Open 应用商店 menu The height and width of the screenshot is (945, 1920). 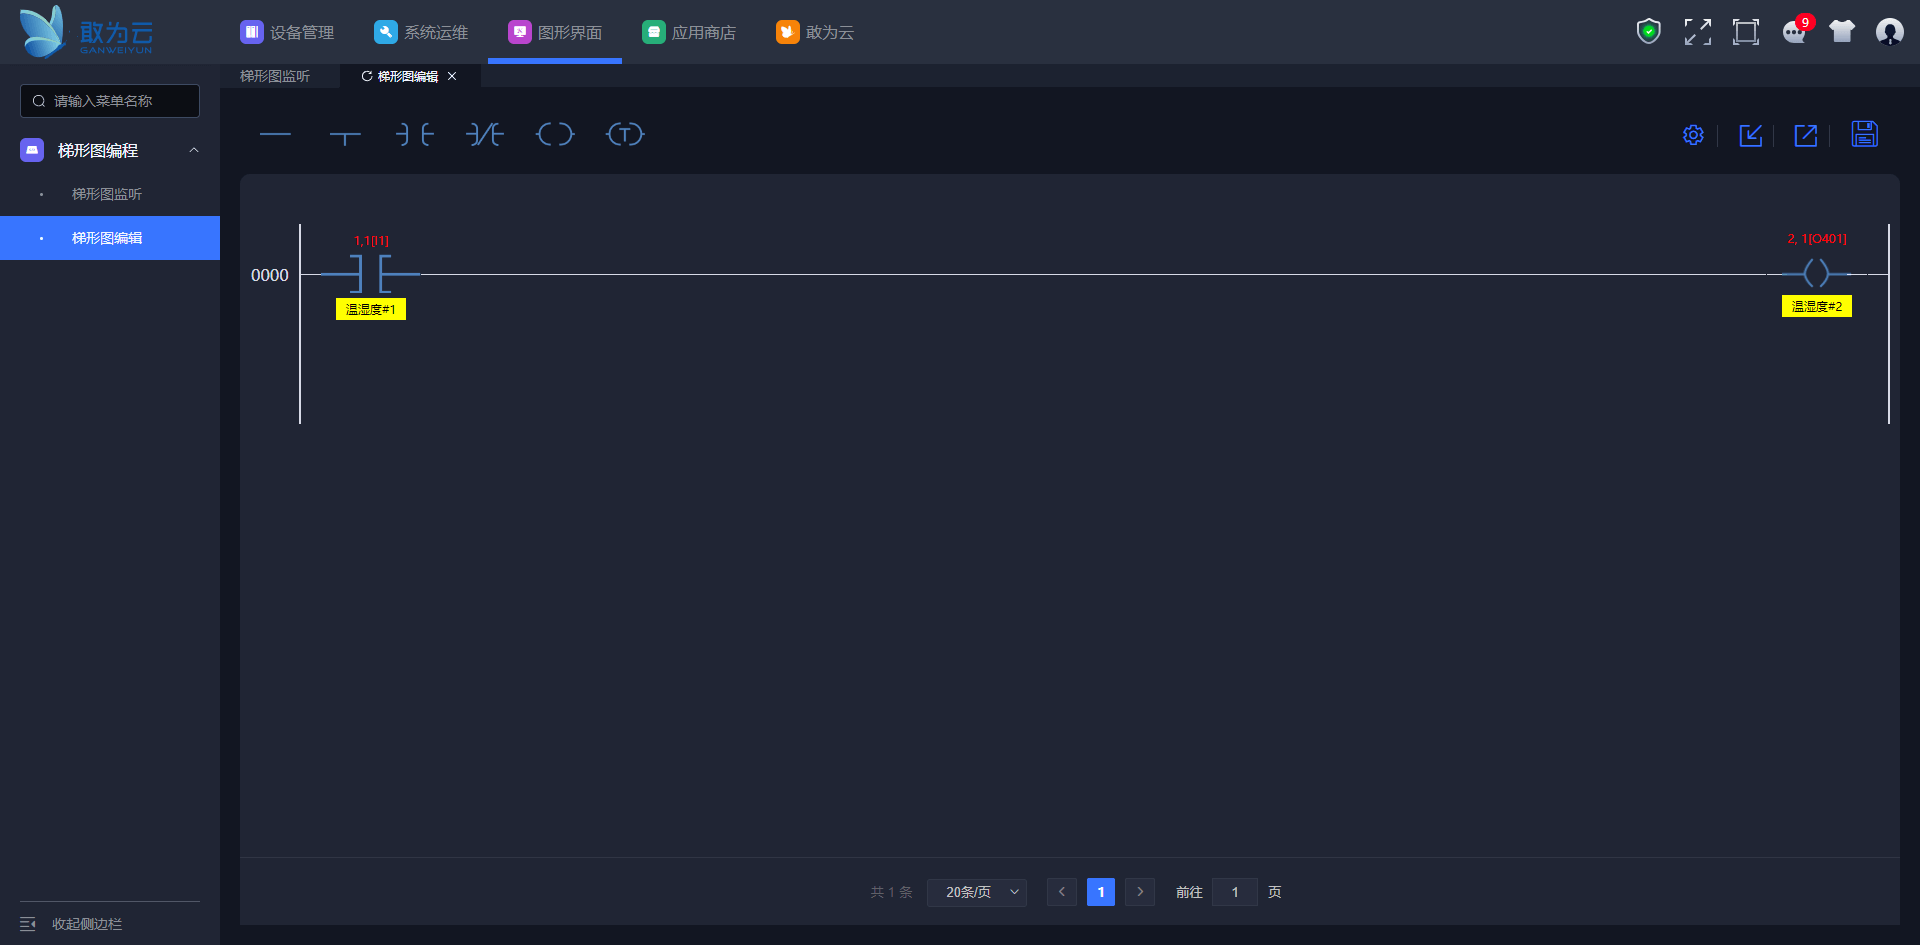click(689, 32)
